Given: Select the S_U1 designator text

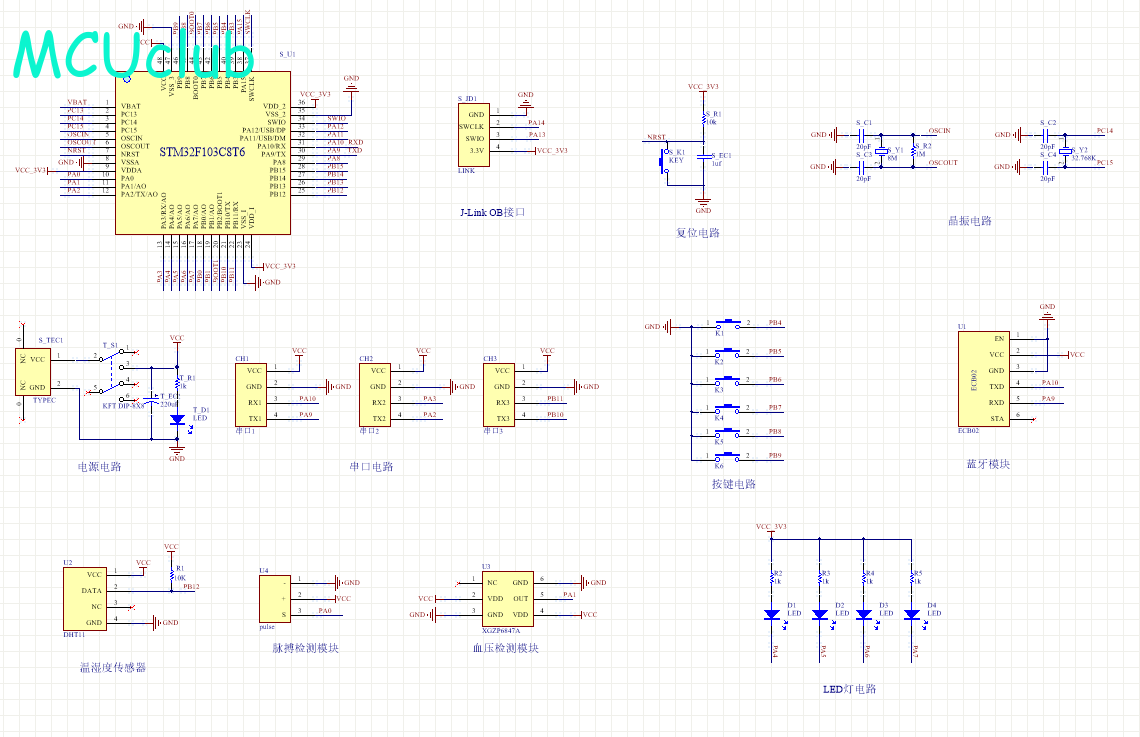Looking at the screenshot, I should tap(287, 55).
